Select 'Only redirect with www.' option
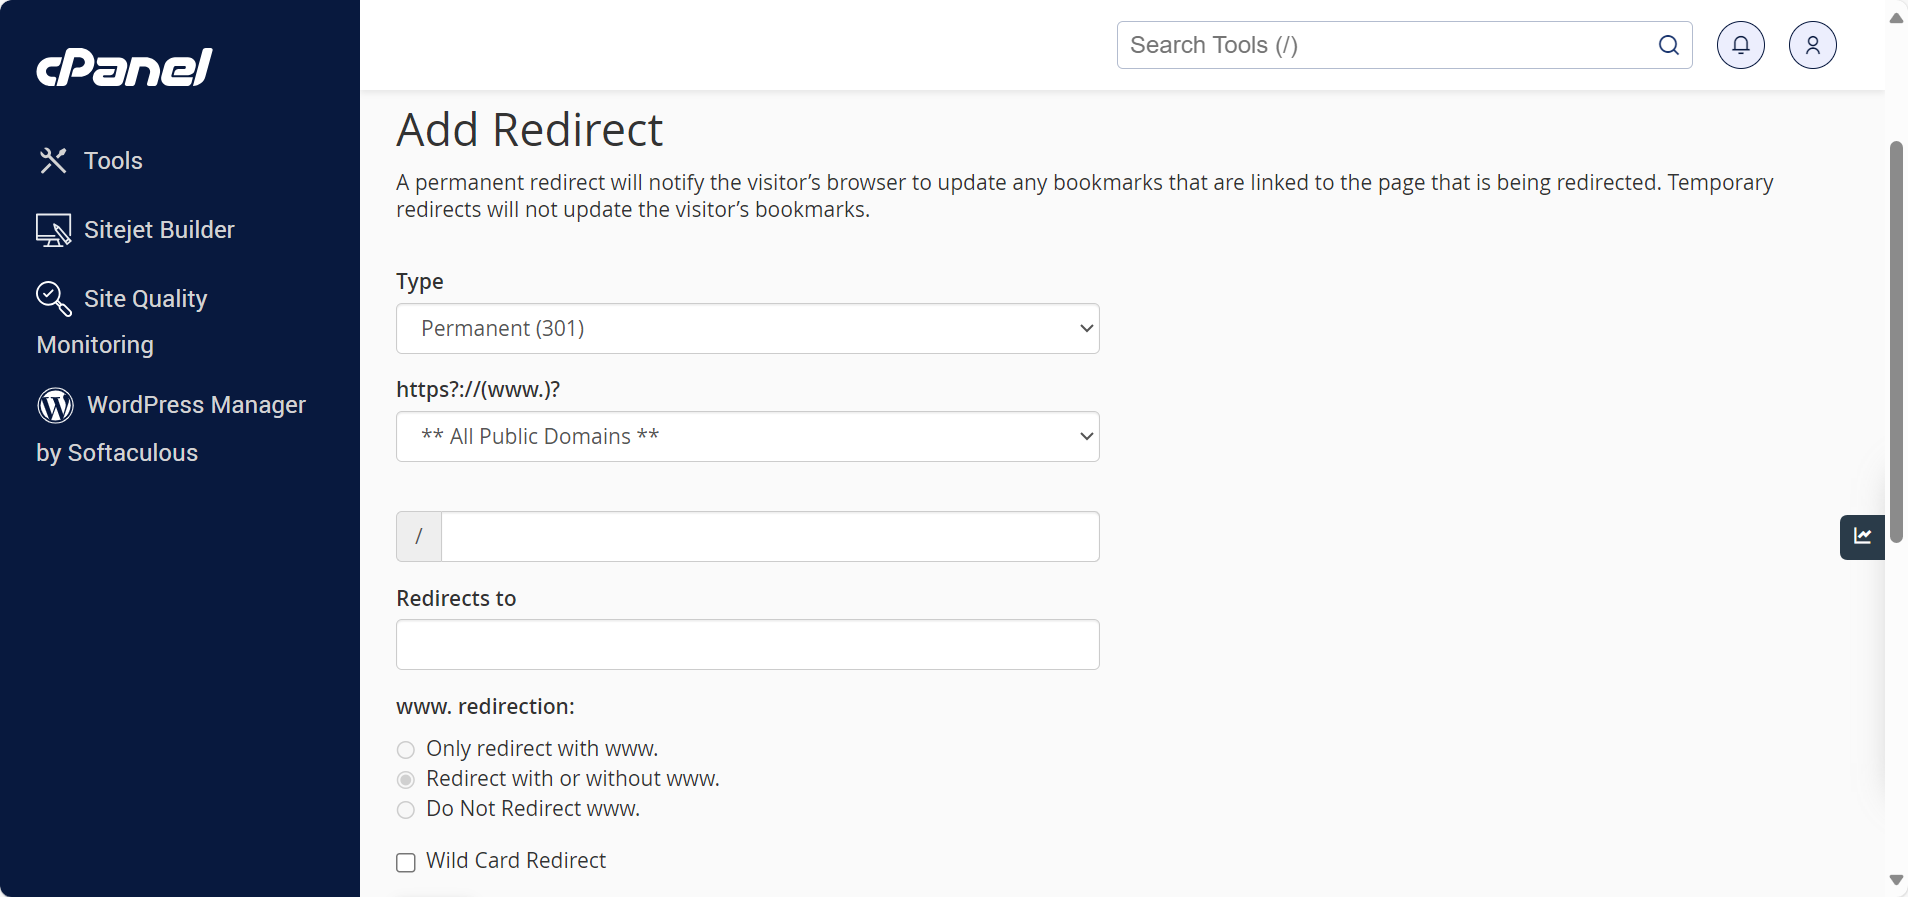Screen dimensions: 1908x897 [404, 750]
